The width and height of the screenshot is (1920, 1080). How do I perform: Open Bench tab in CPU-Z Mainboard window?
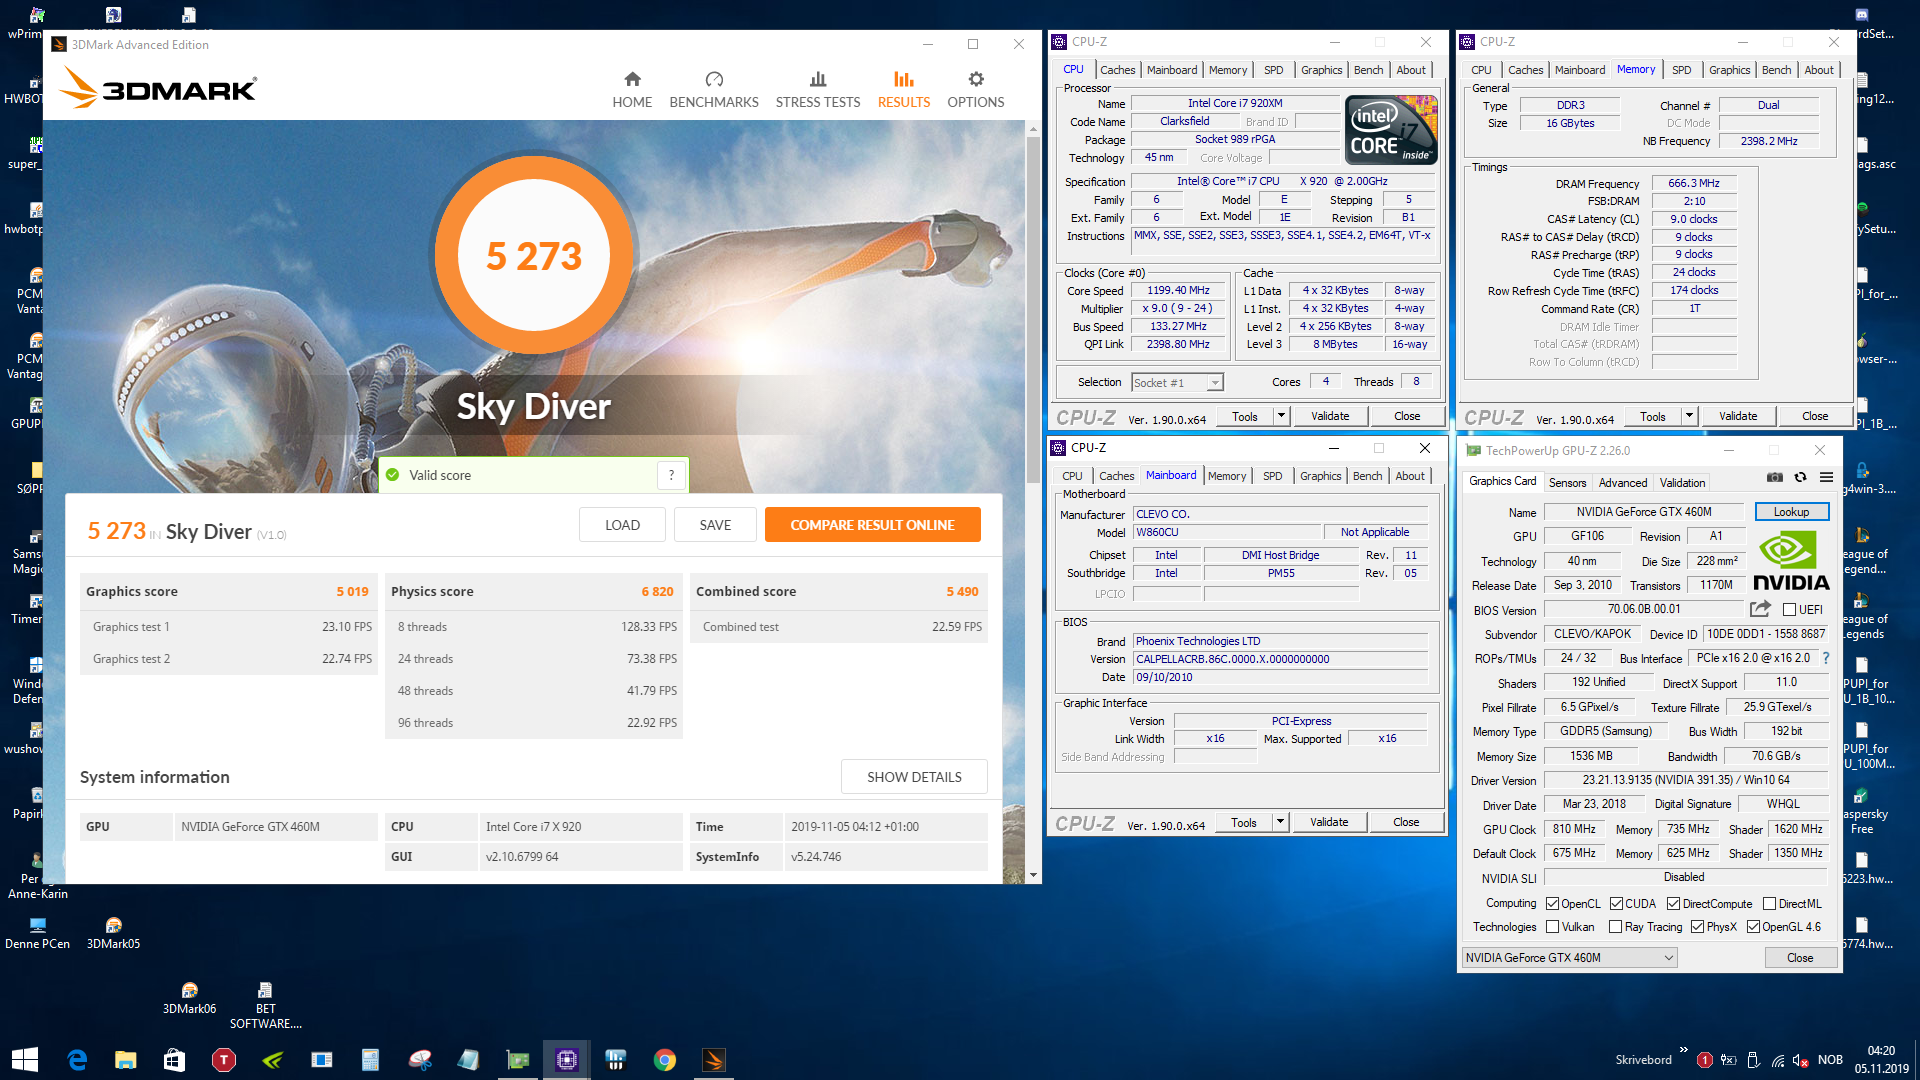point(1367,476)
